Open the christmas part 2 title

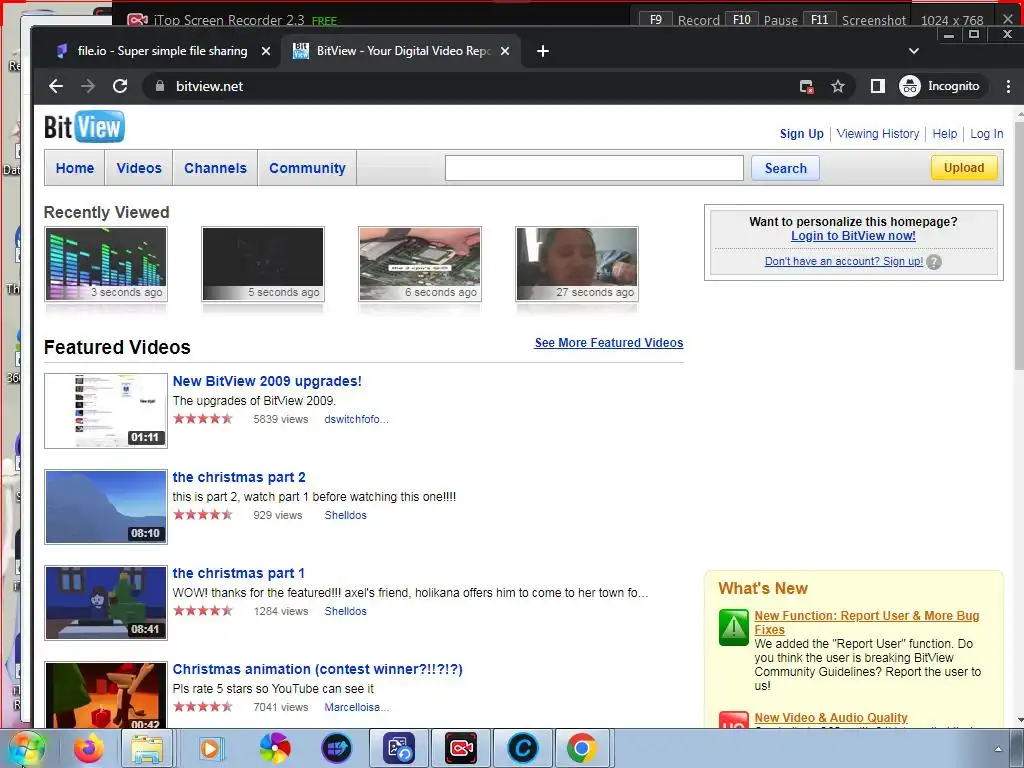[239, 477]
